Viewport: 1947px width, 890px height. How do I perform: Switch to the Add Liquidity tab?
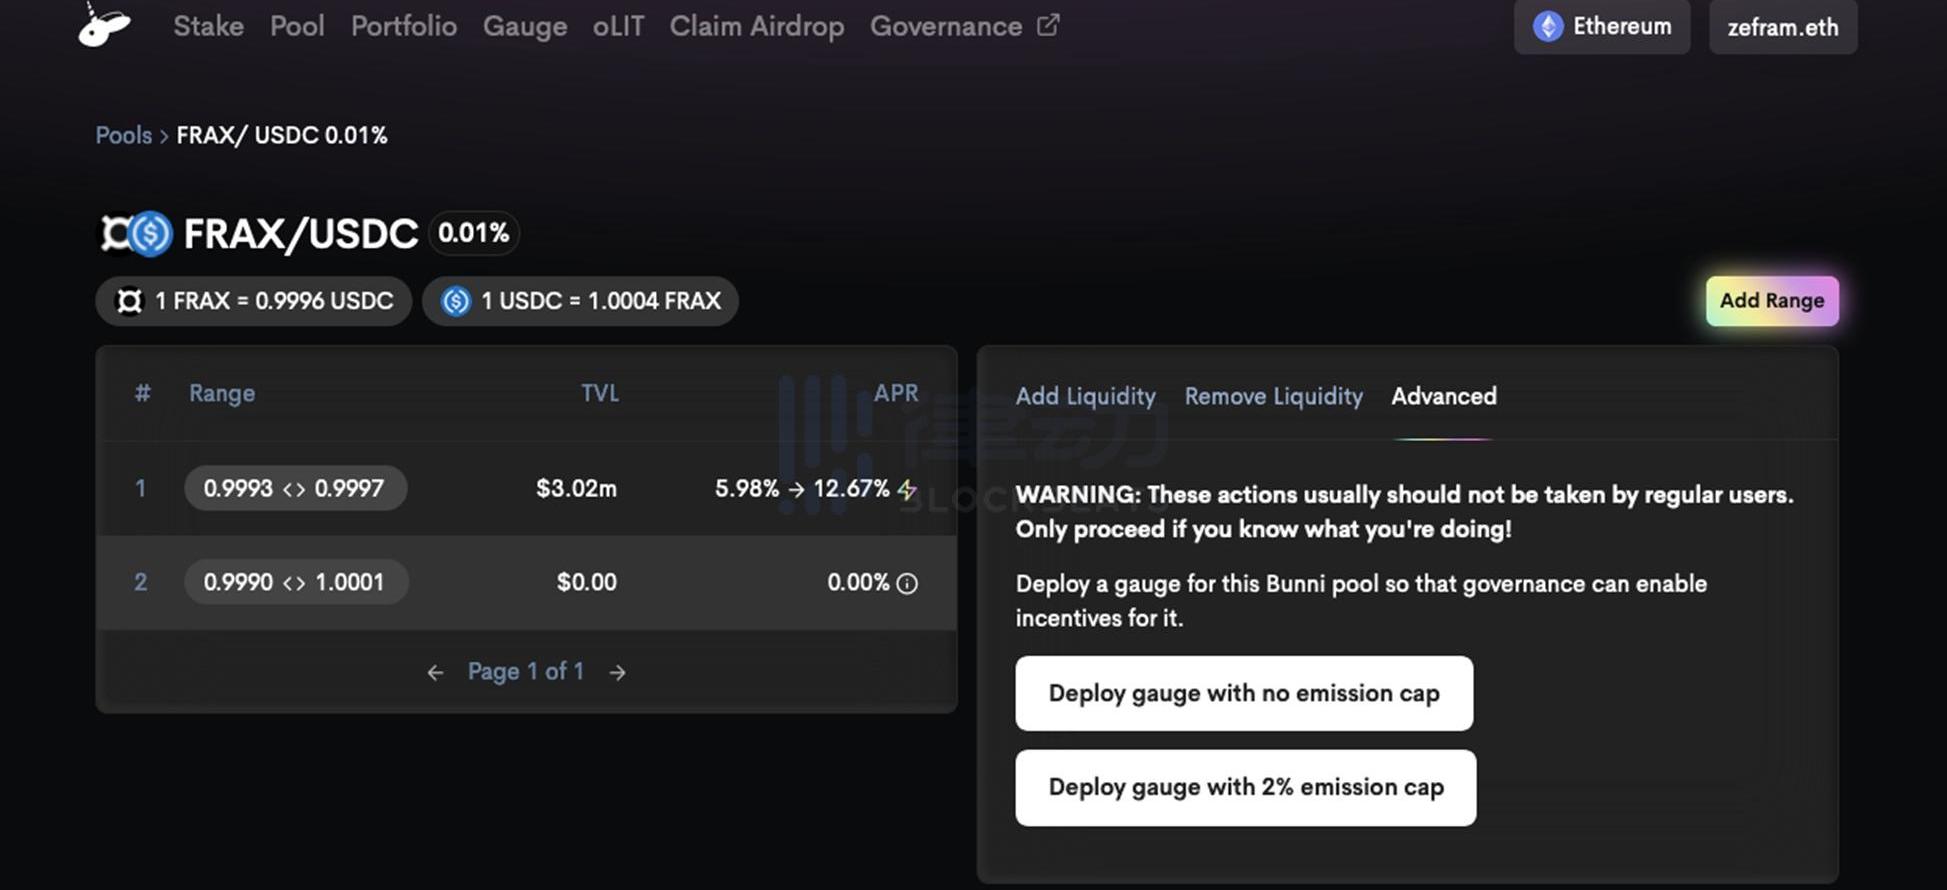pyautogui.click(x=1085, y=396)
